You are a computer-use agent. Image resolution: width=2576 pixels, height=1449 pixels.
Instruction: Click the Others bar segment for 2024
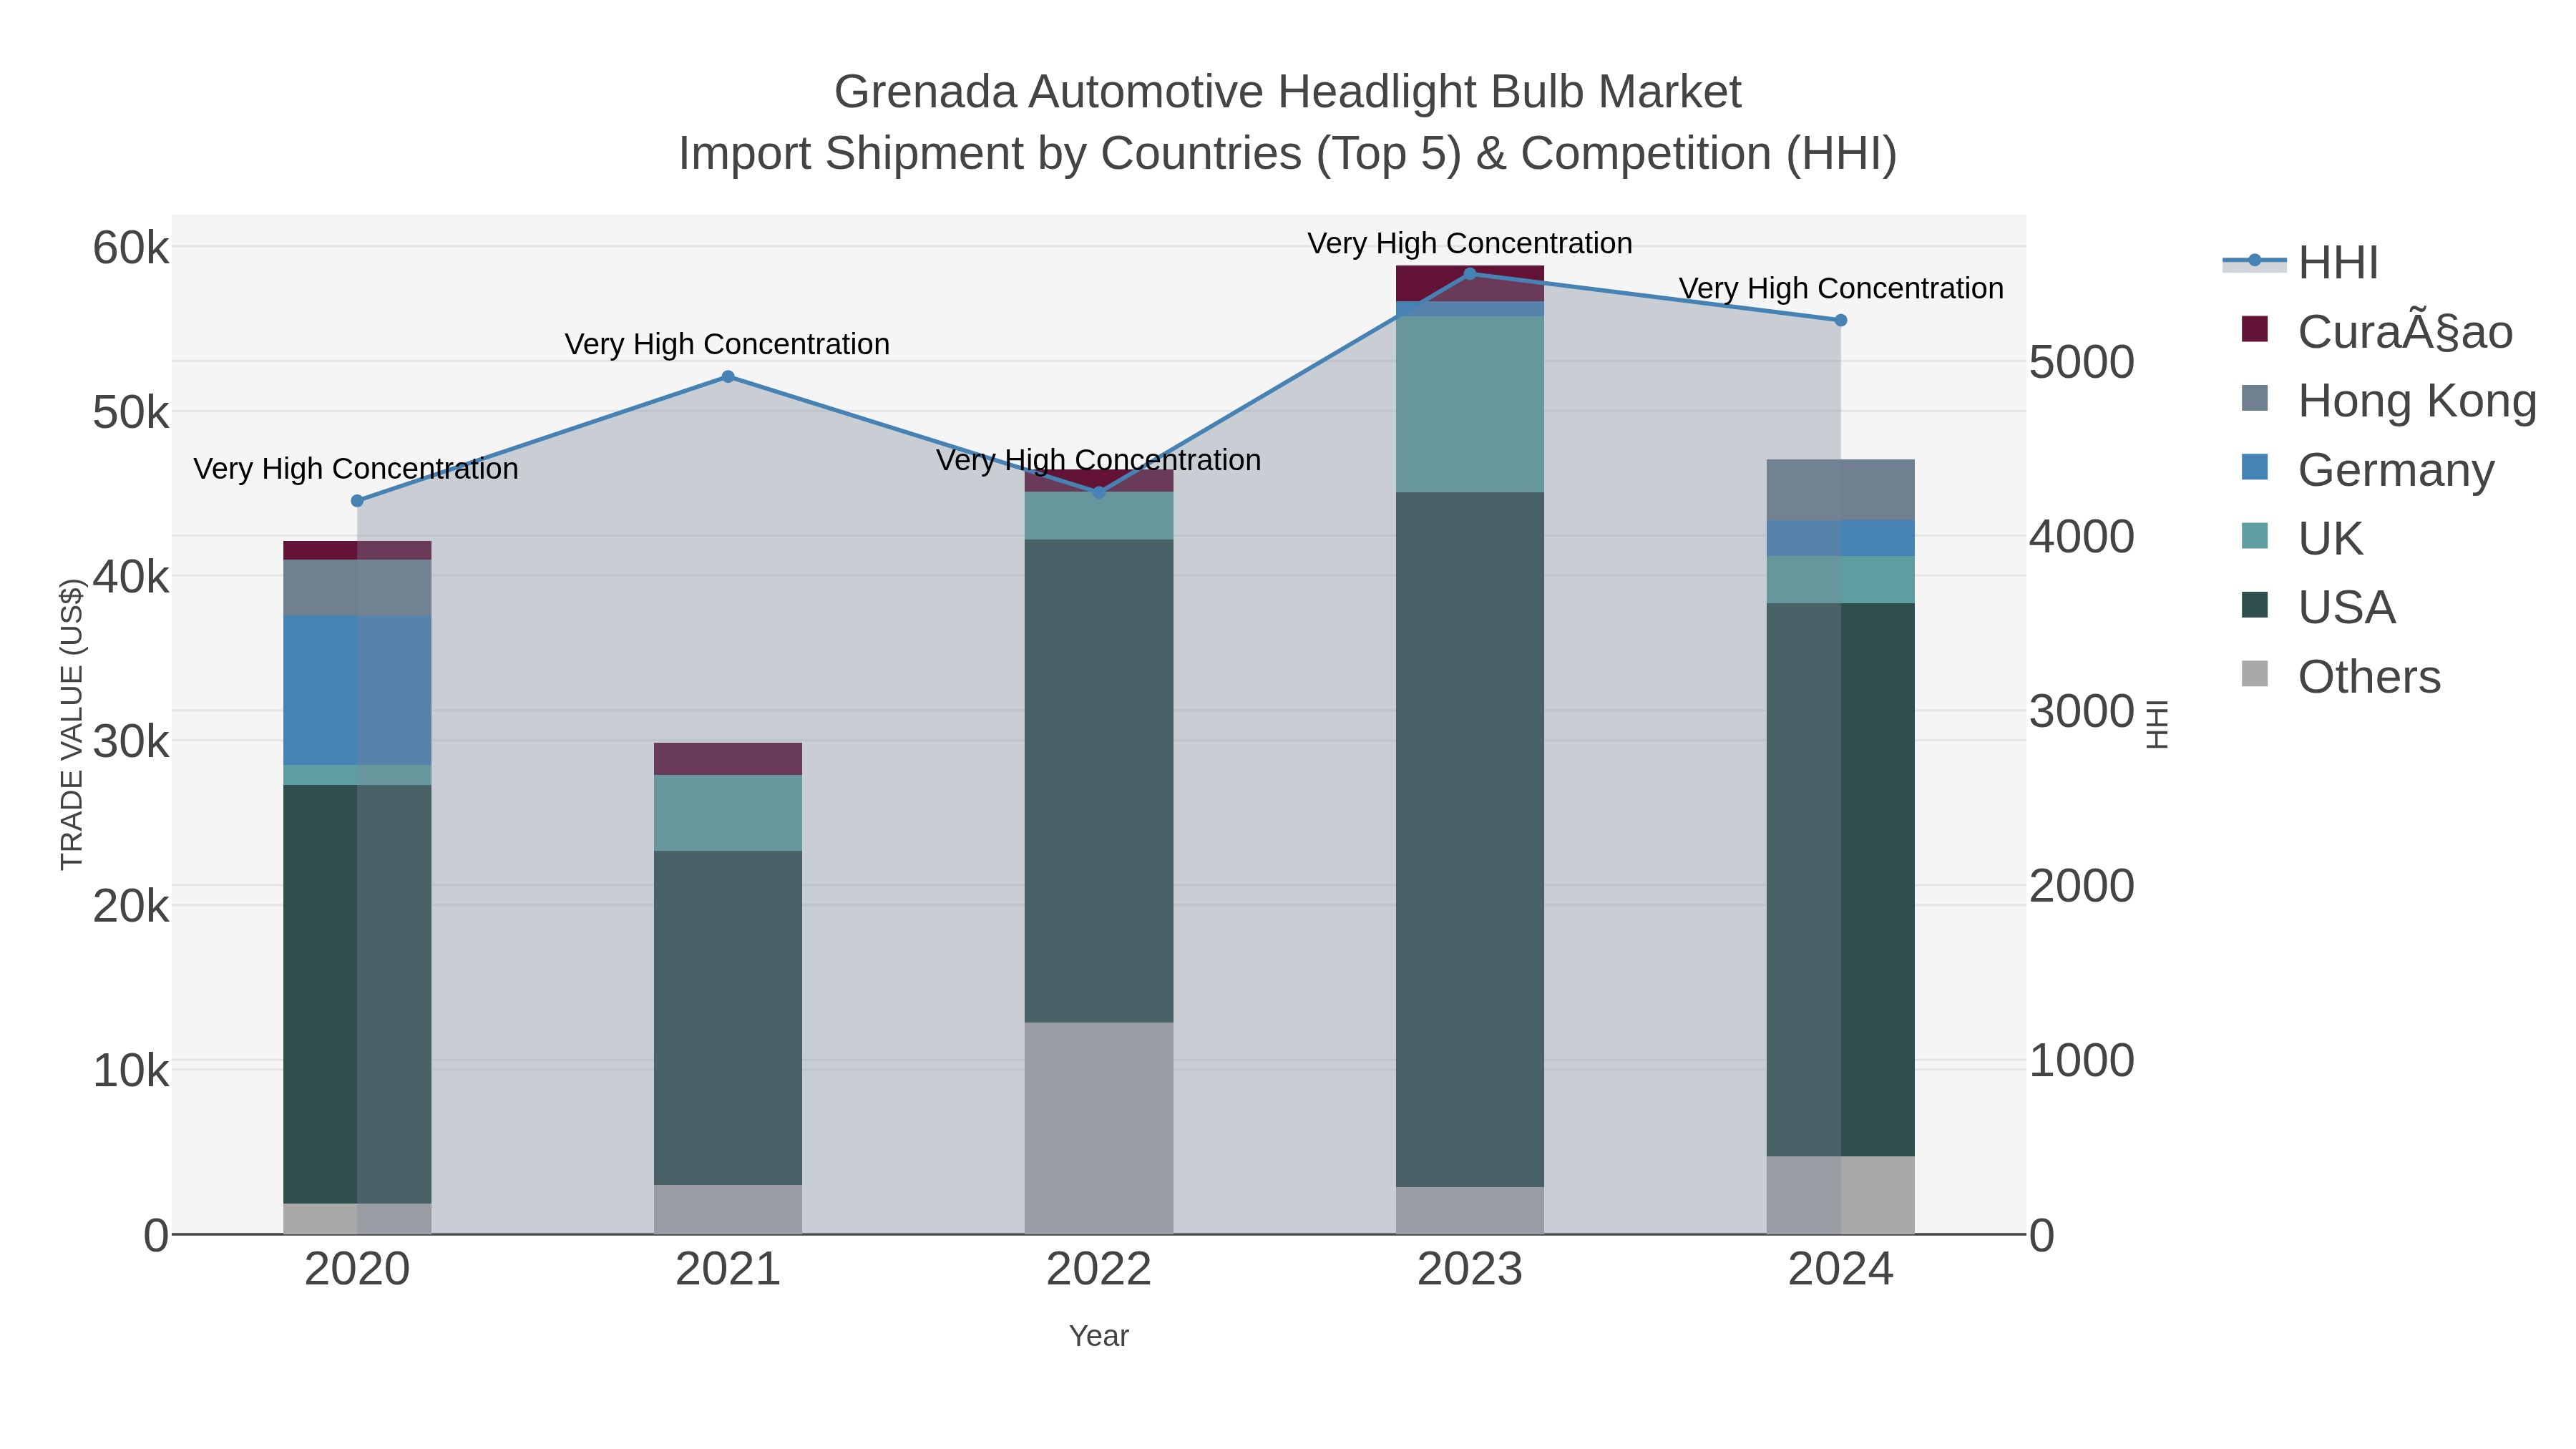pos(1841,1195)
